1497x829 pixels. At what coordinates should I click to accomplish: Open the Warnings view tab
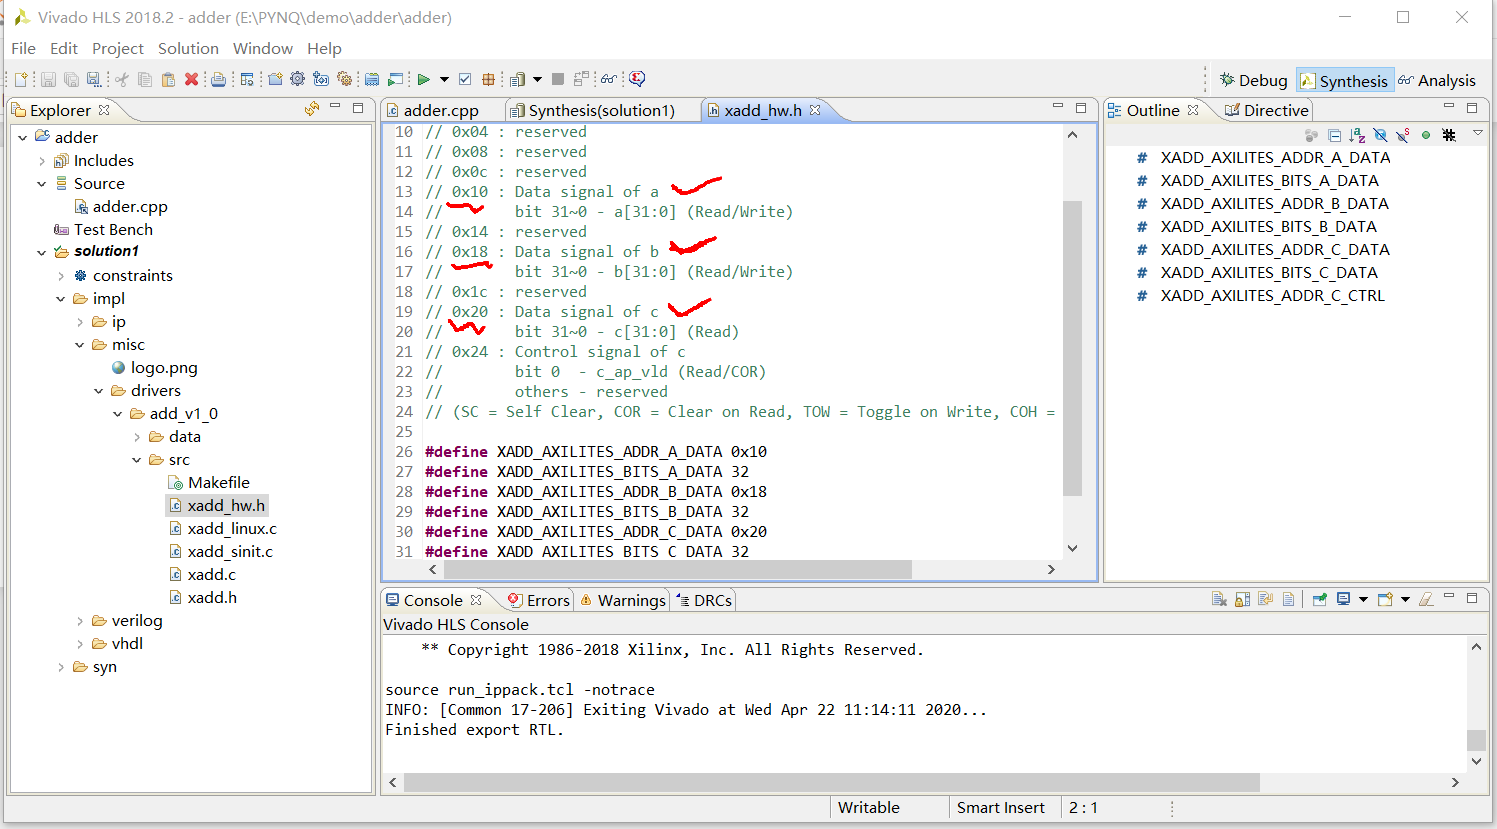click(629, 599)
